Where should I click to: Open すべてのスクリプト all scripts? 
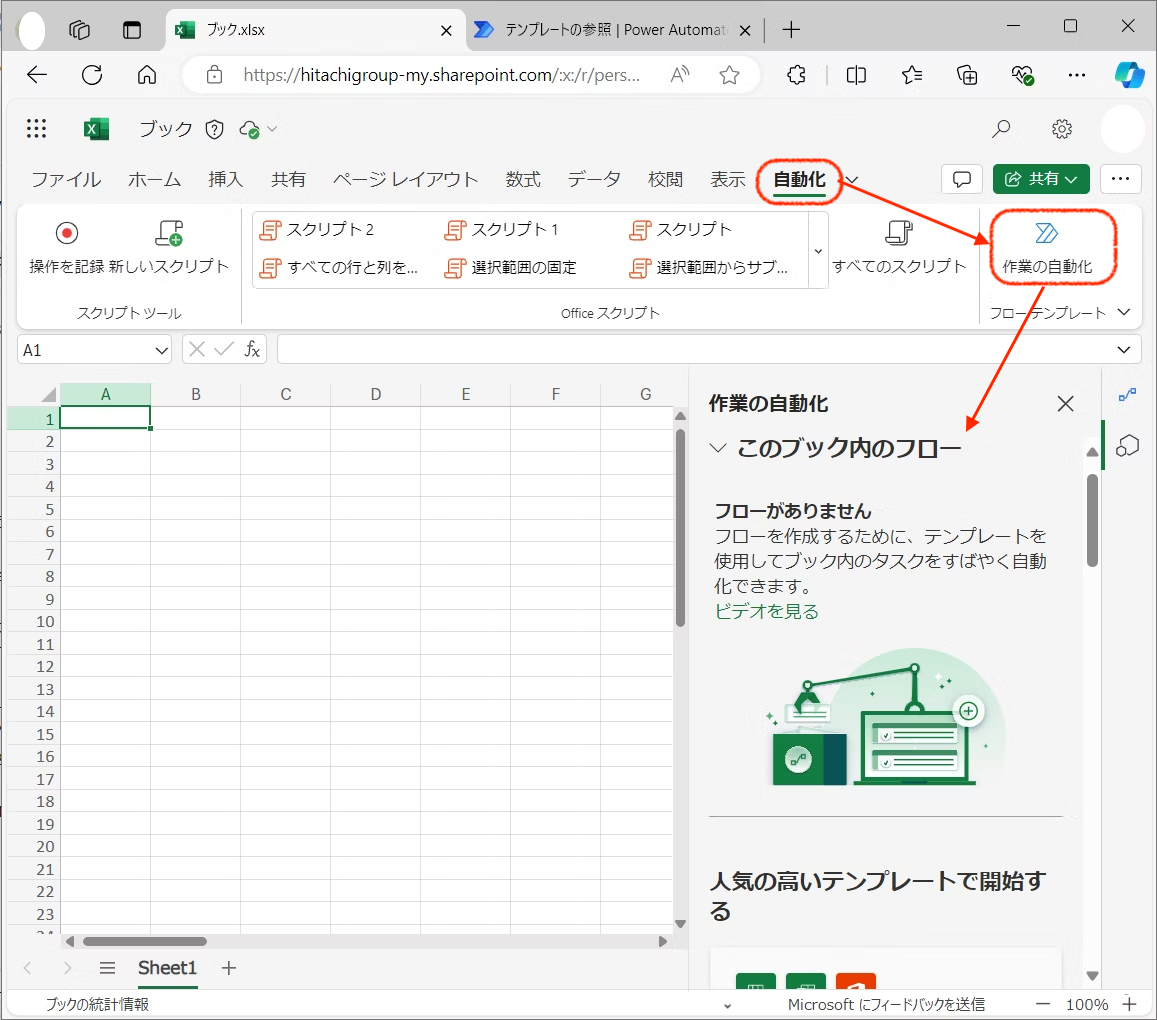click(899, 247)
